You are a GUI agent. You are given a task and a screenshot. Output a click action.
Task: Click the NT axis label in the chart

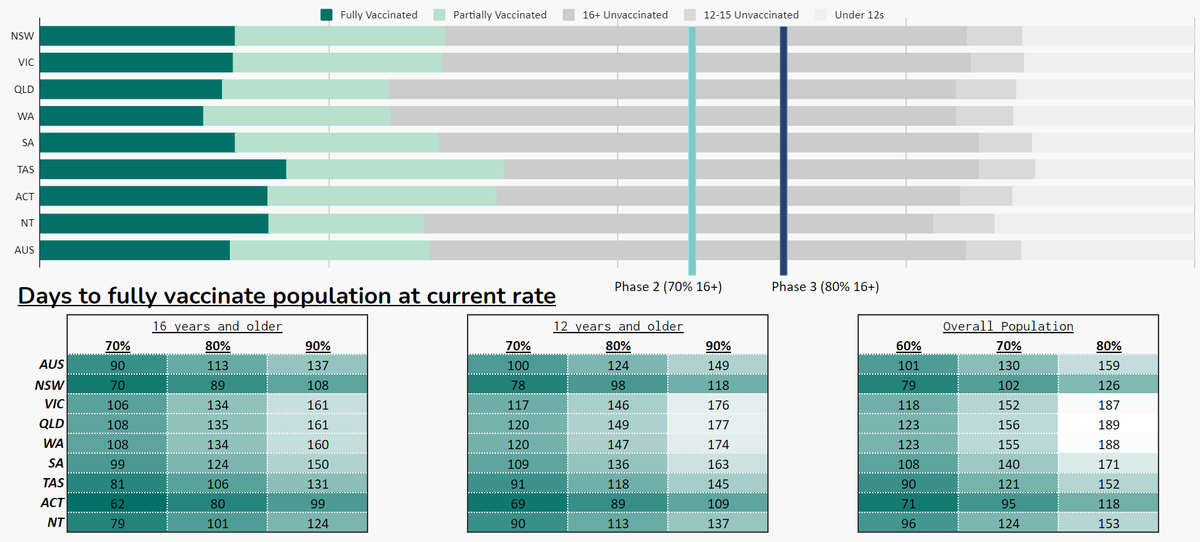(27, 223)
